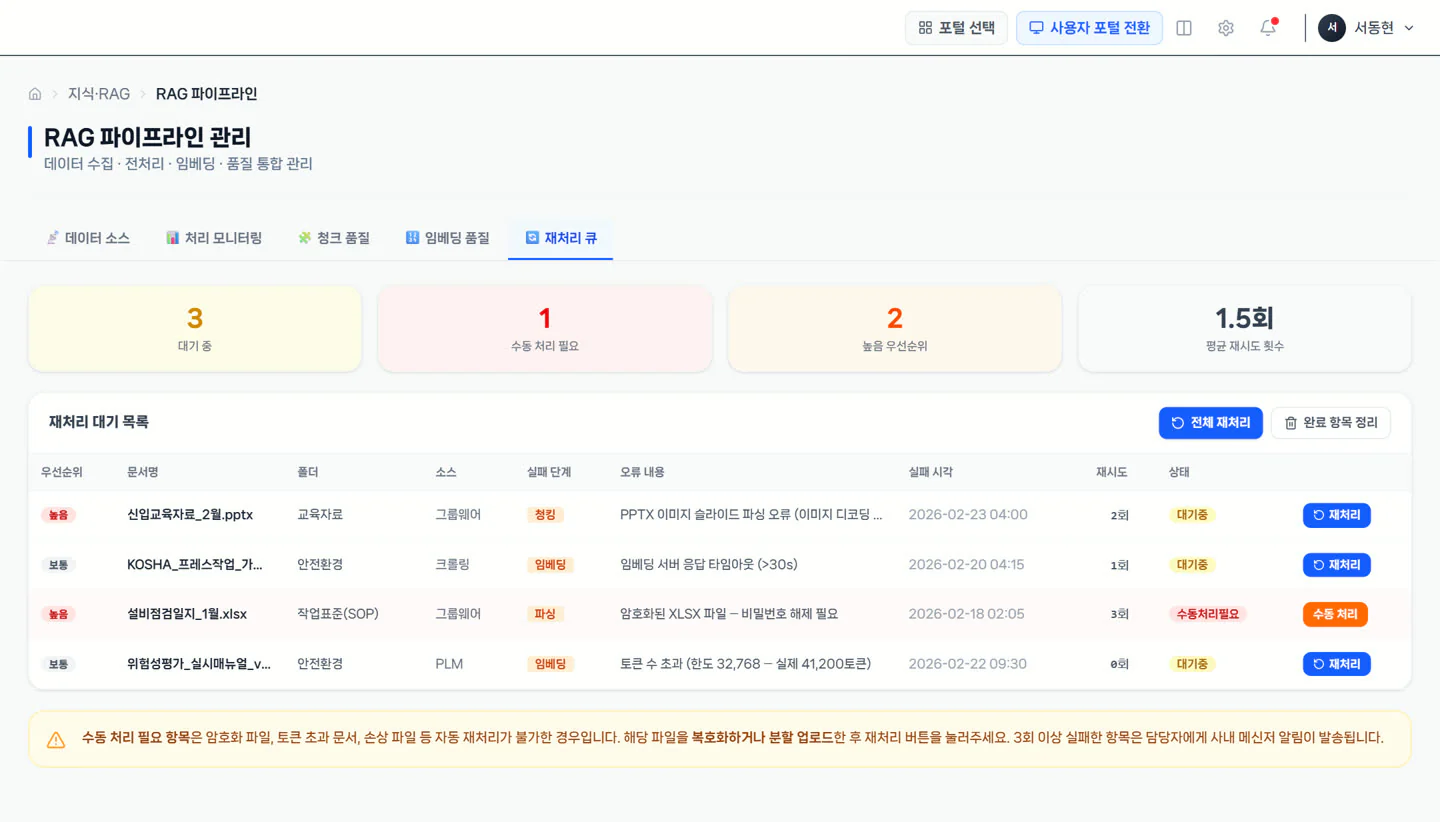This screenshot has height=822, width=1440.
Task: Click the PLM source cell
Action: tap(449, 664)
